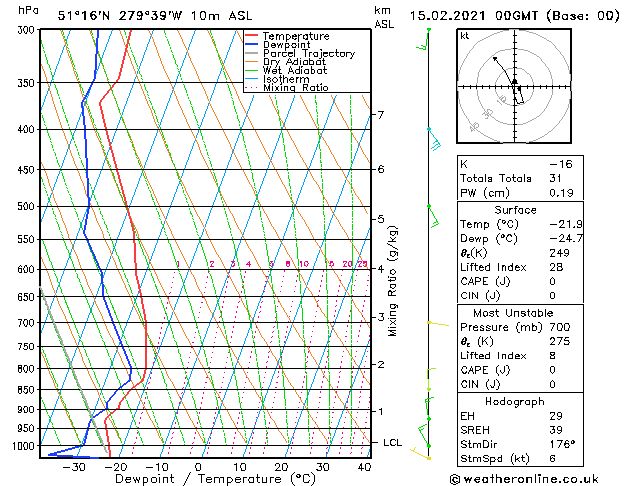Click the '7' km altitude tick label
629x486 pixels.
[381, 115]
